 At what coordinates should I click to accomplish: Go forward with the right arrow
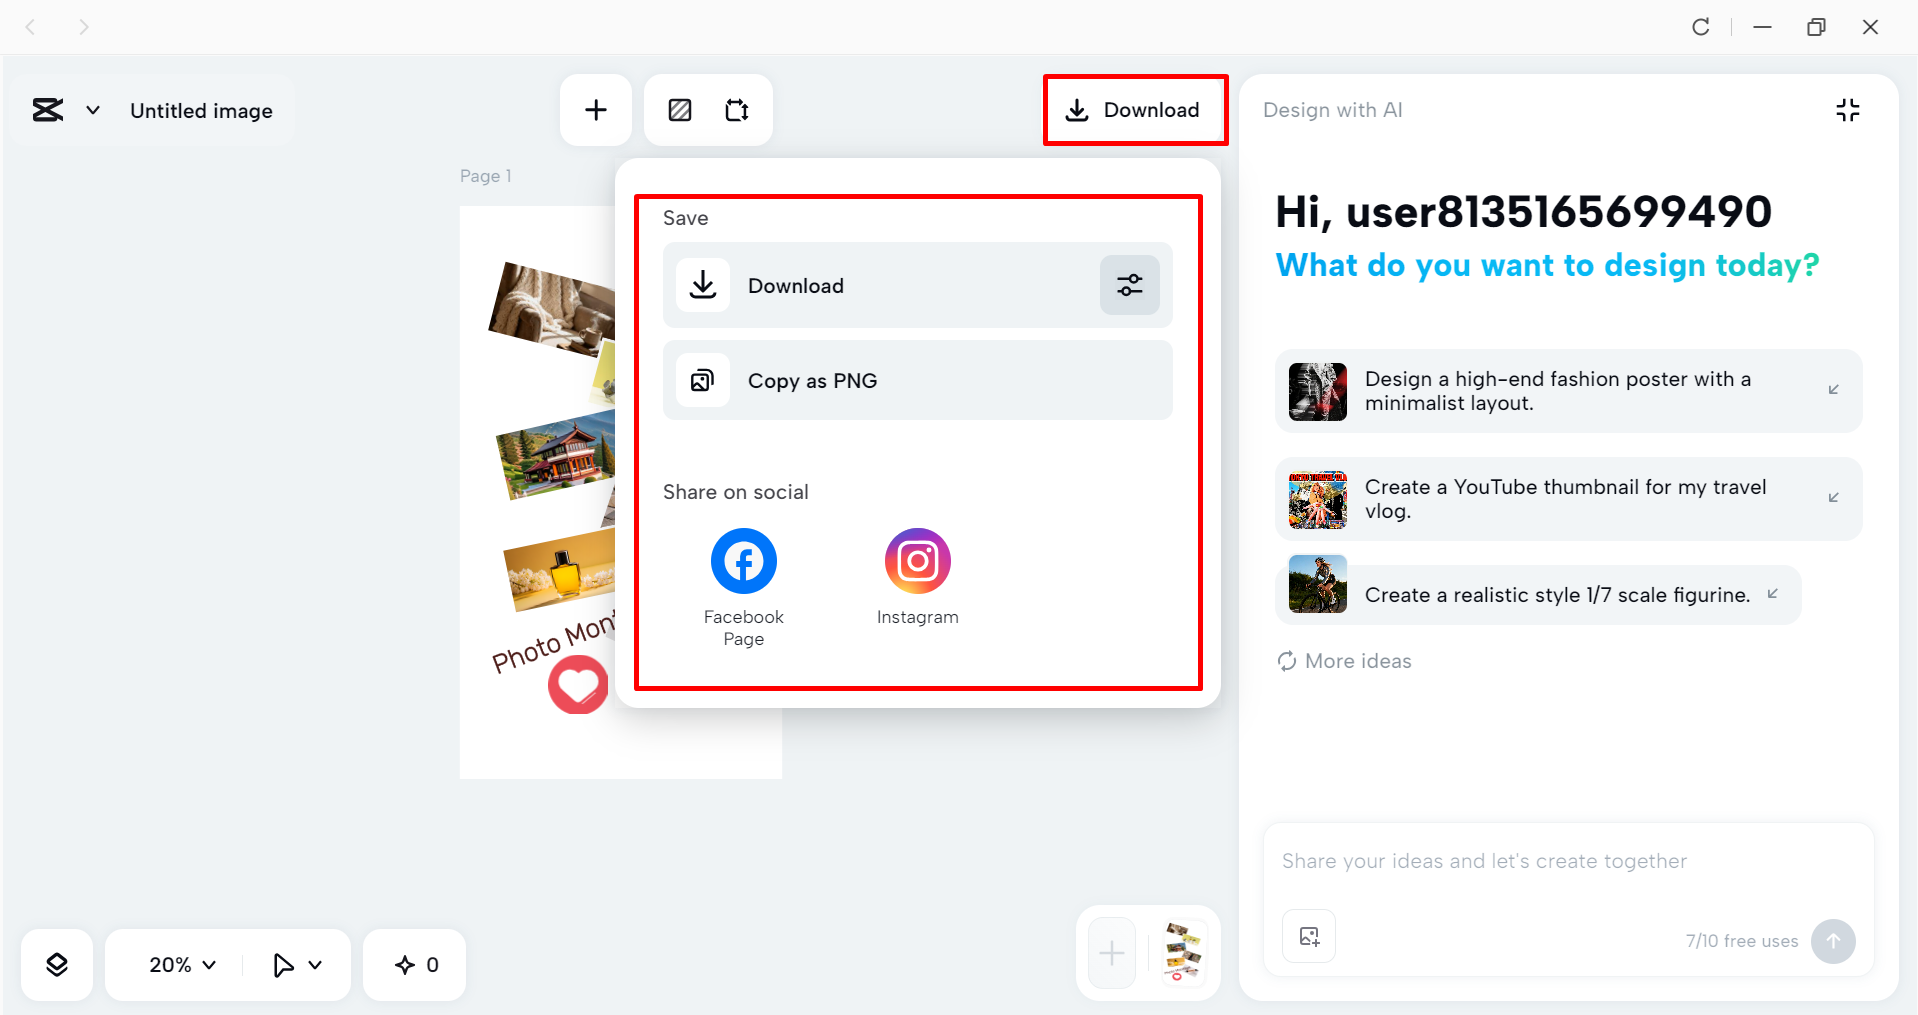coord(84,27)
